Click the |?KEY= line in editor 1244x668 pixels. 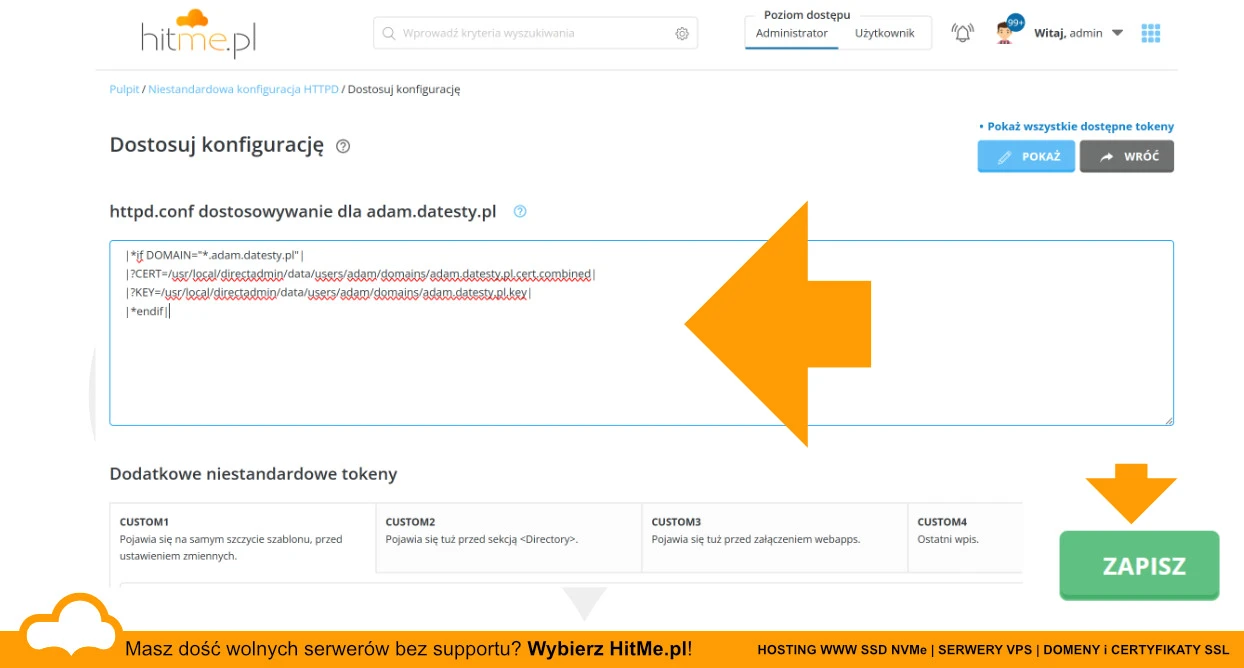point(328,292)
